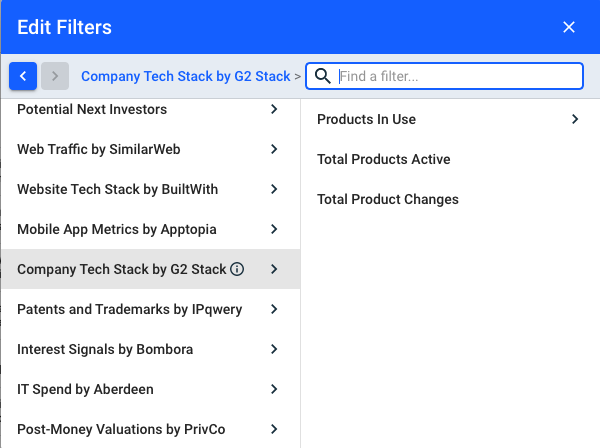Click chevron beside Interest Signals by Bombora
600x448 pixels.
tap(274, 349)
